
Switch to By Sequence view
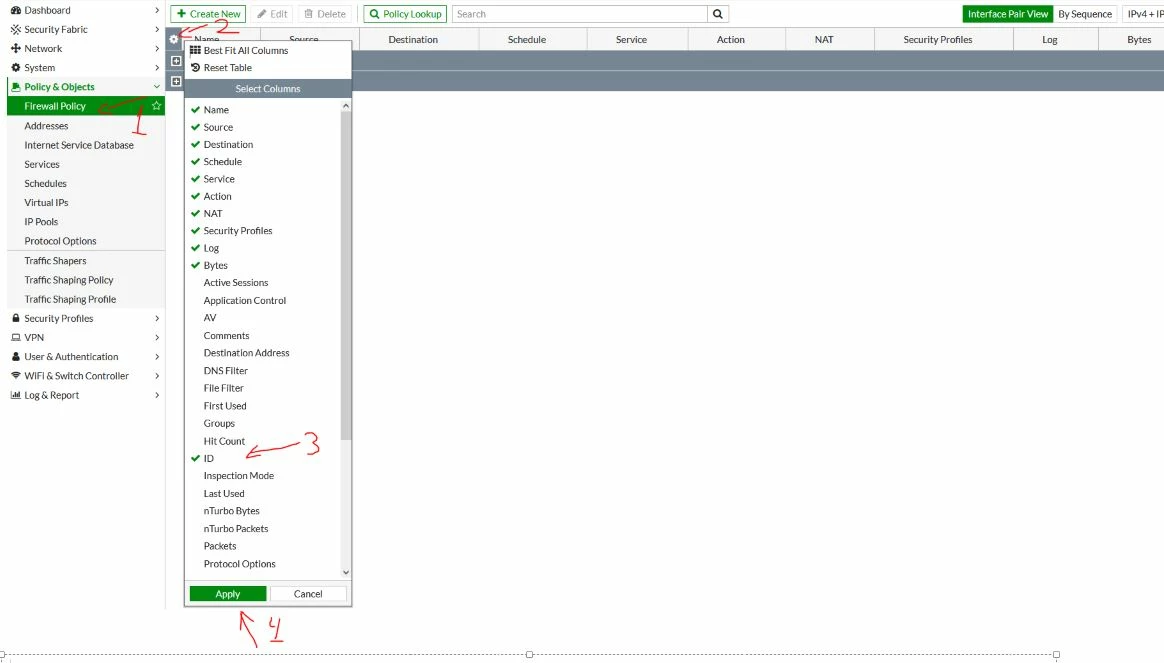pyautogui.click(x=1085, y=14)
